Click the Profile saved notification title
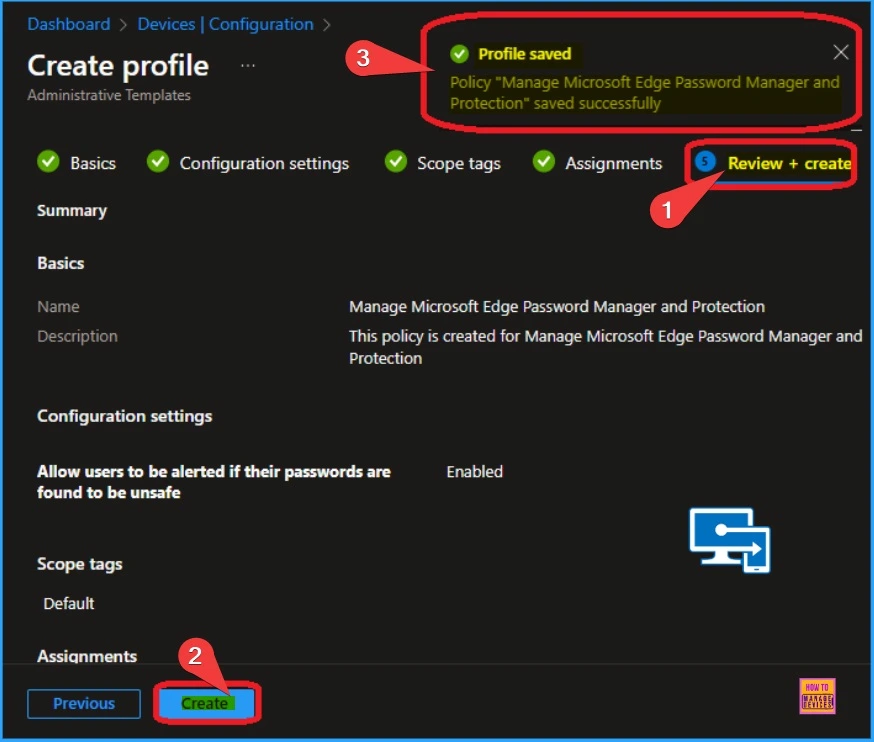 [x=525, y=54]
